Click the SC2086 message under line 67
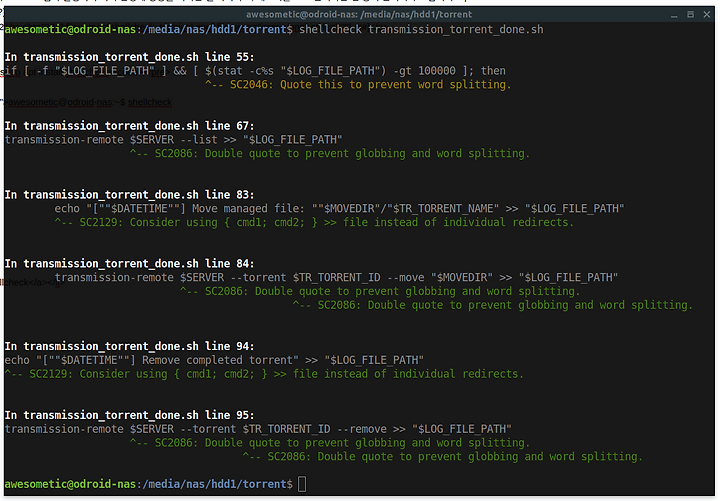This screenshot has height=501, width=720. [330, 153]
